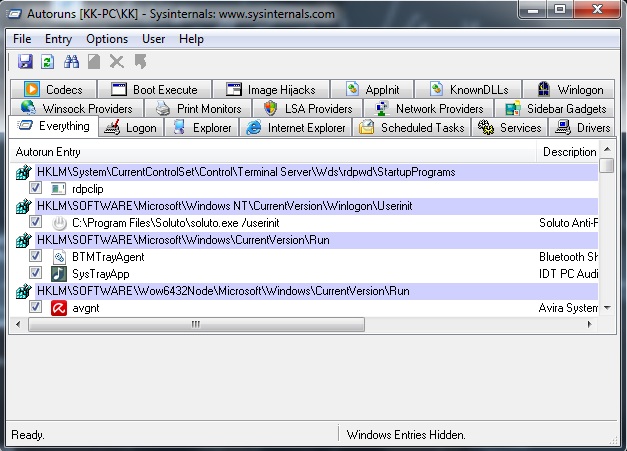Open the AppInit tab
This screenshot has width=627, height=451.
[x=373, y=89]
